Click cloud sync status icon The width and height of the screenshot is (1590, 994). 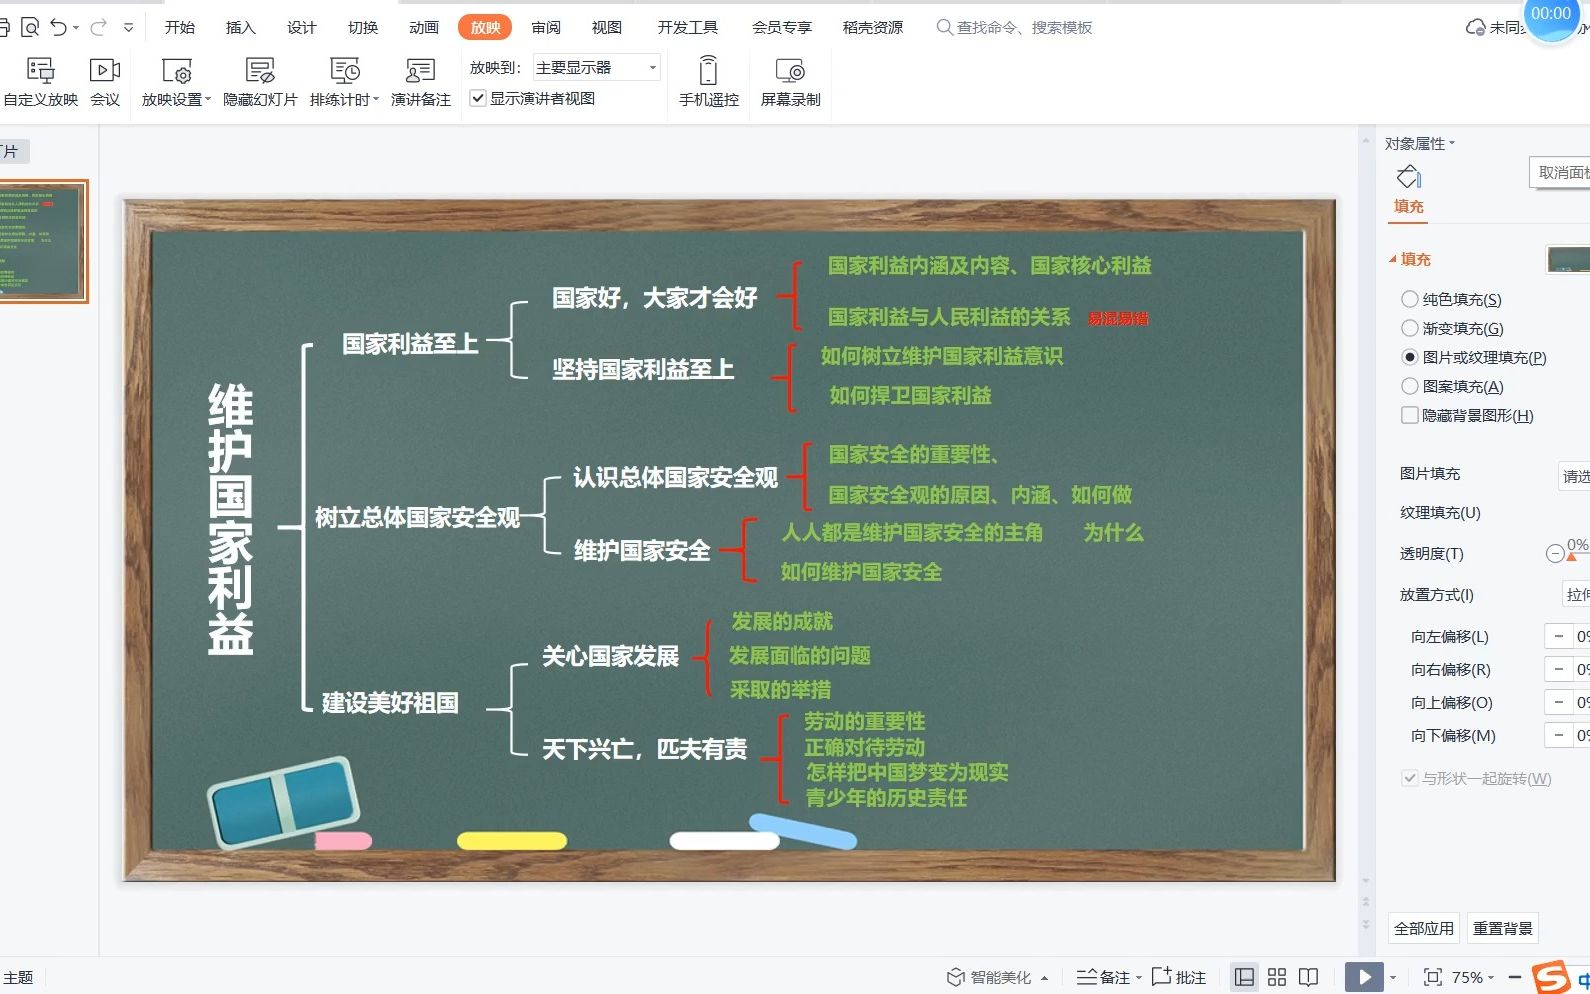(x=1475, y=28)
